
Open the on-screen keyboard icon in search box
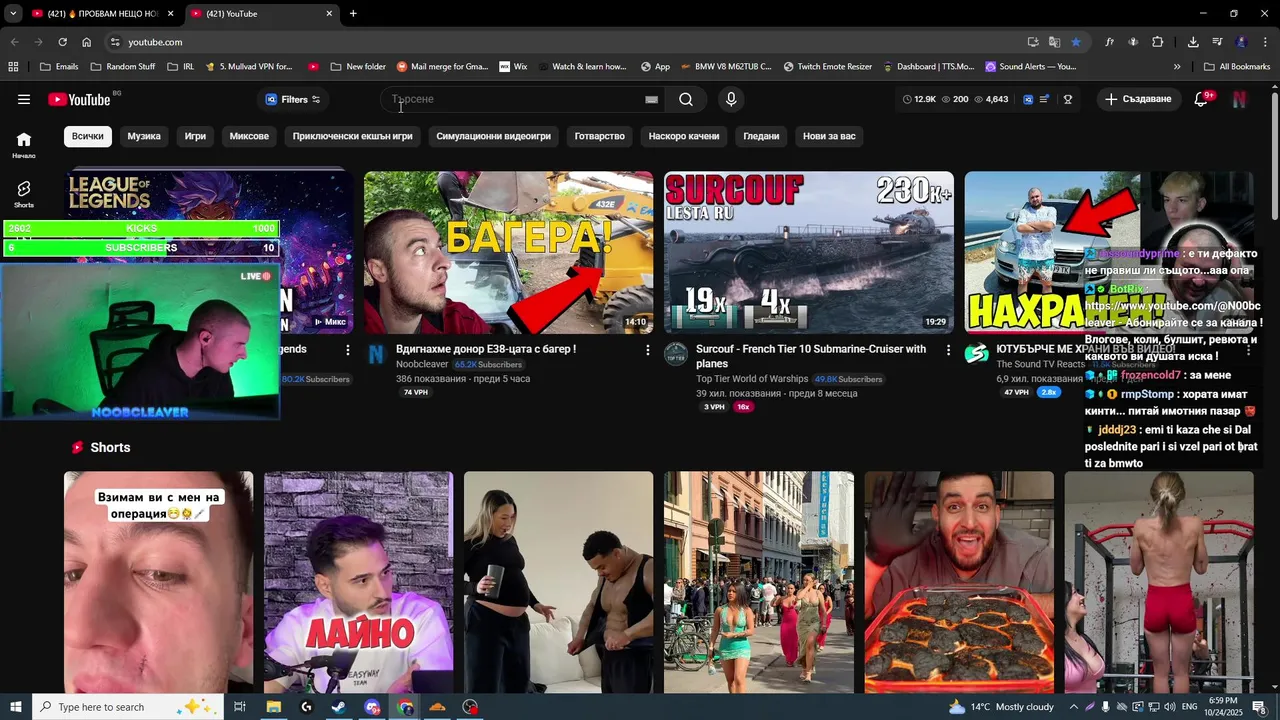click(x=652, y=99)
